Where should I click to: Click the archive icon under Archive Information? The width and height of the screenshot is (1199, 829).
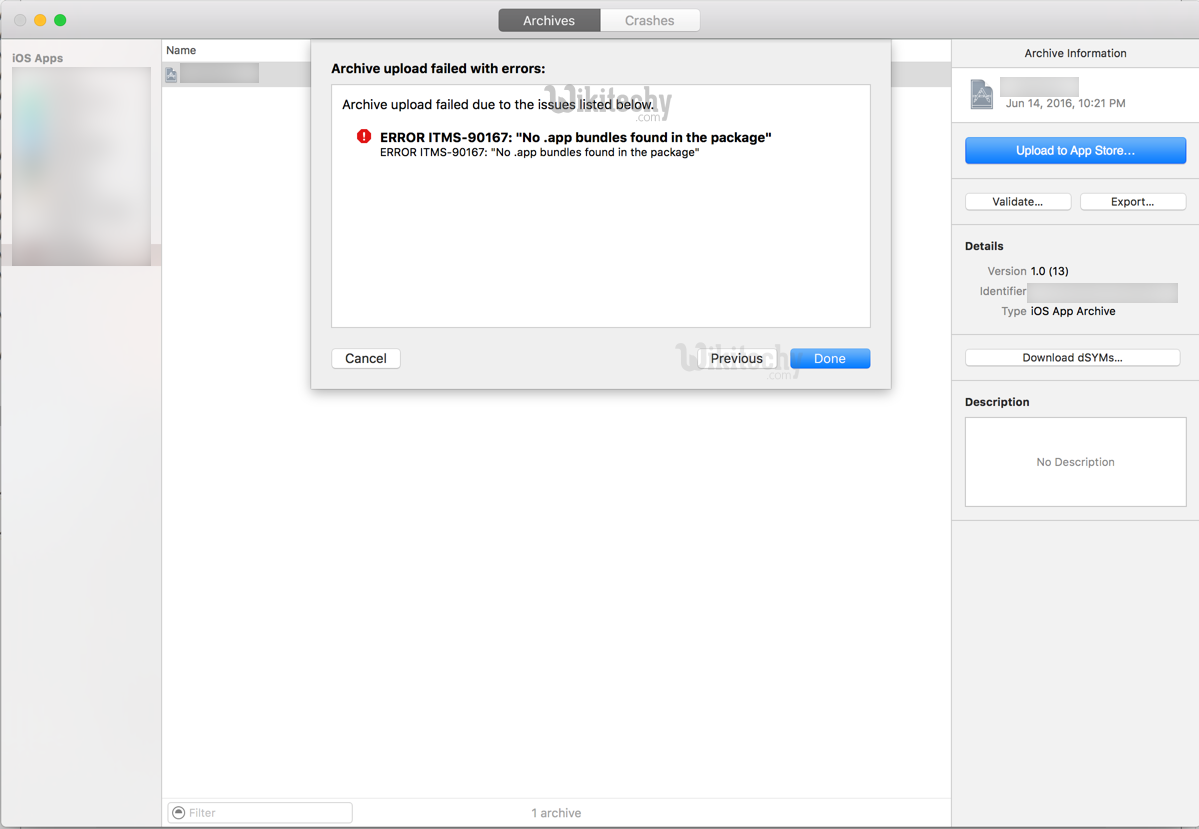click(x=982, y=94)
